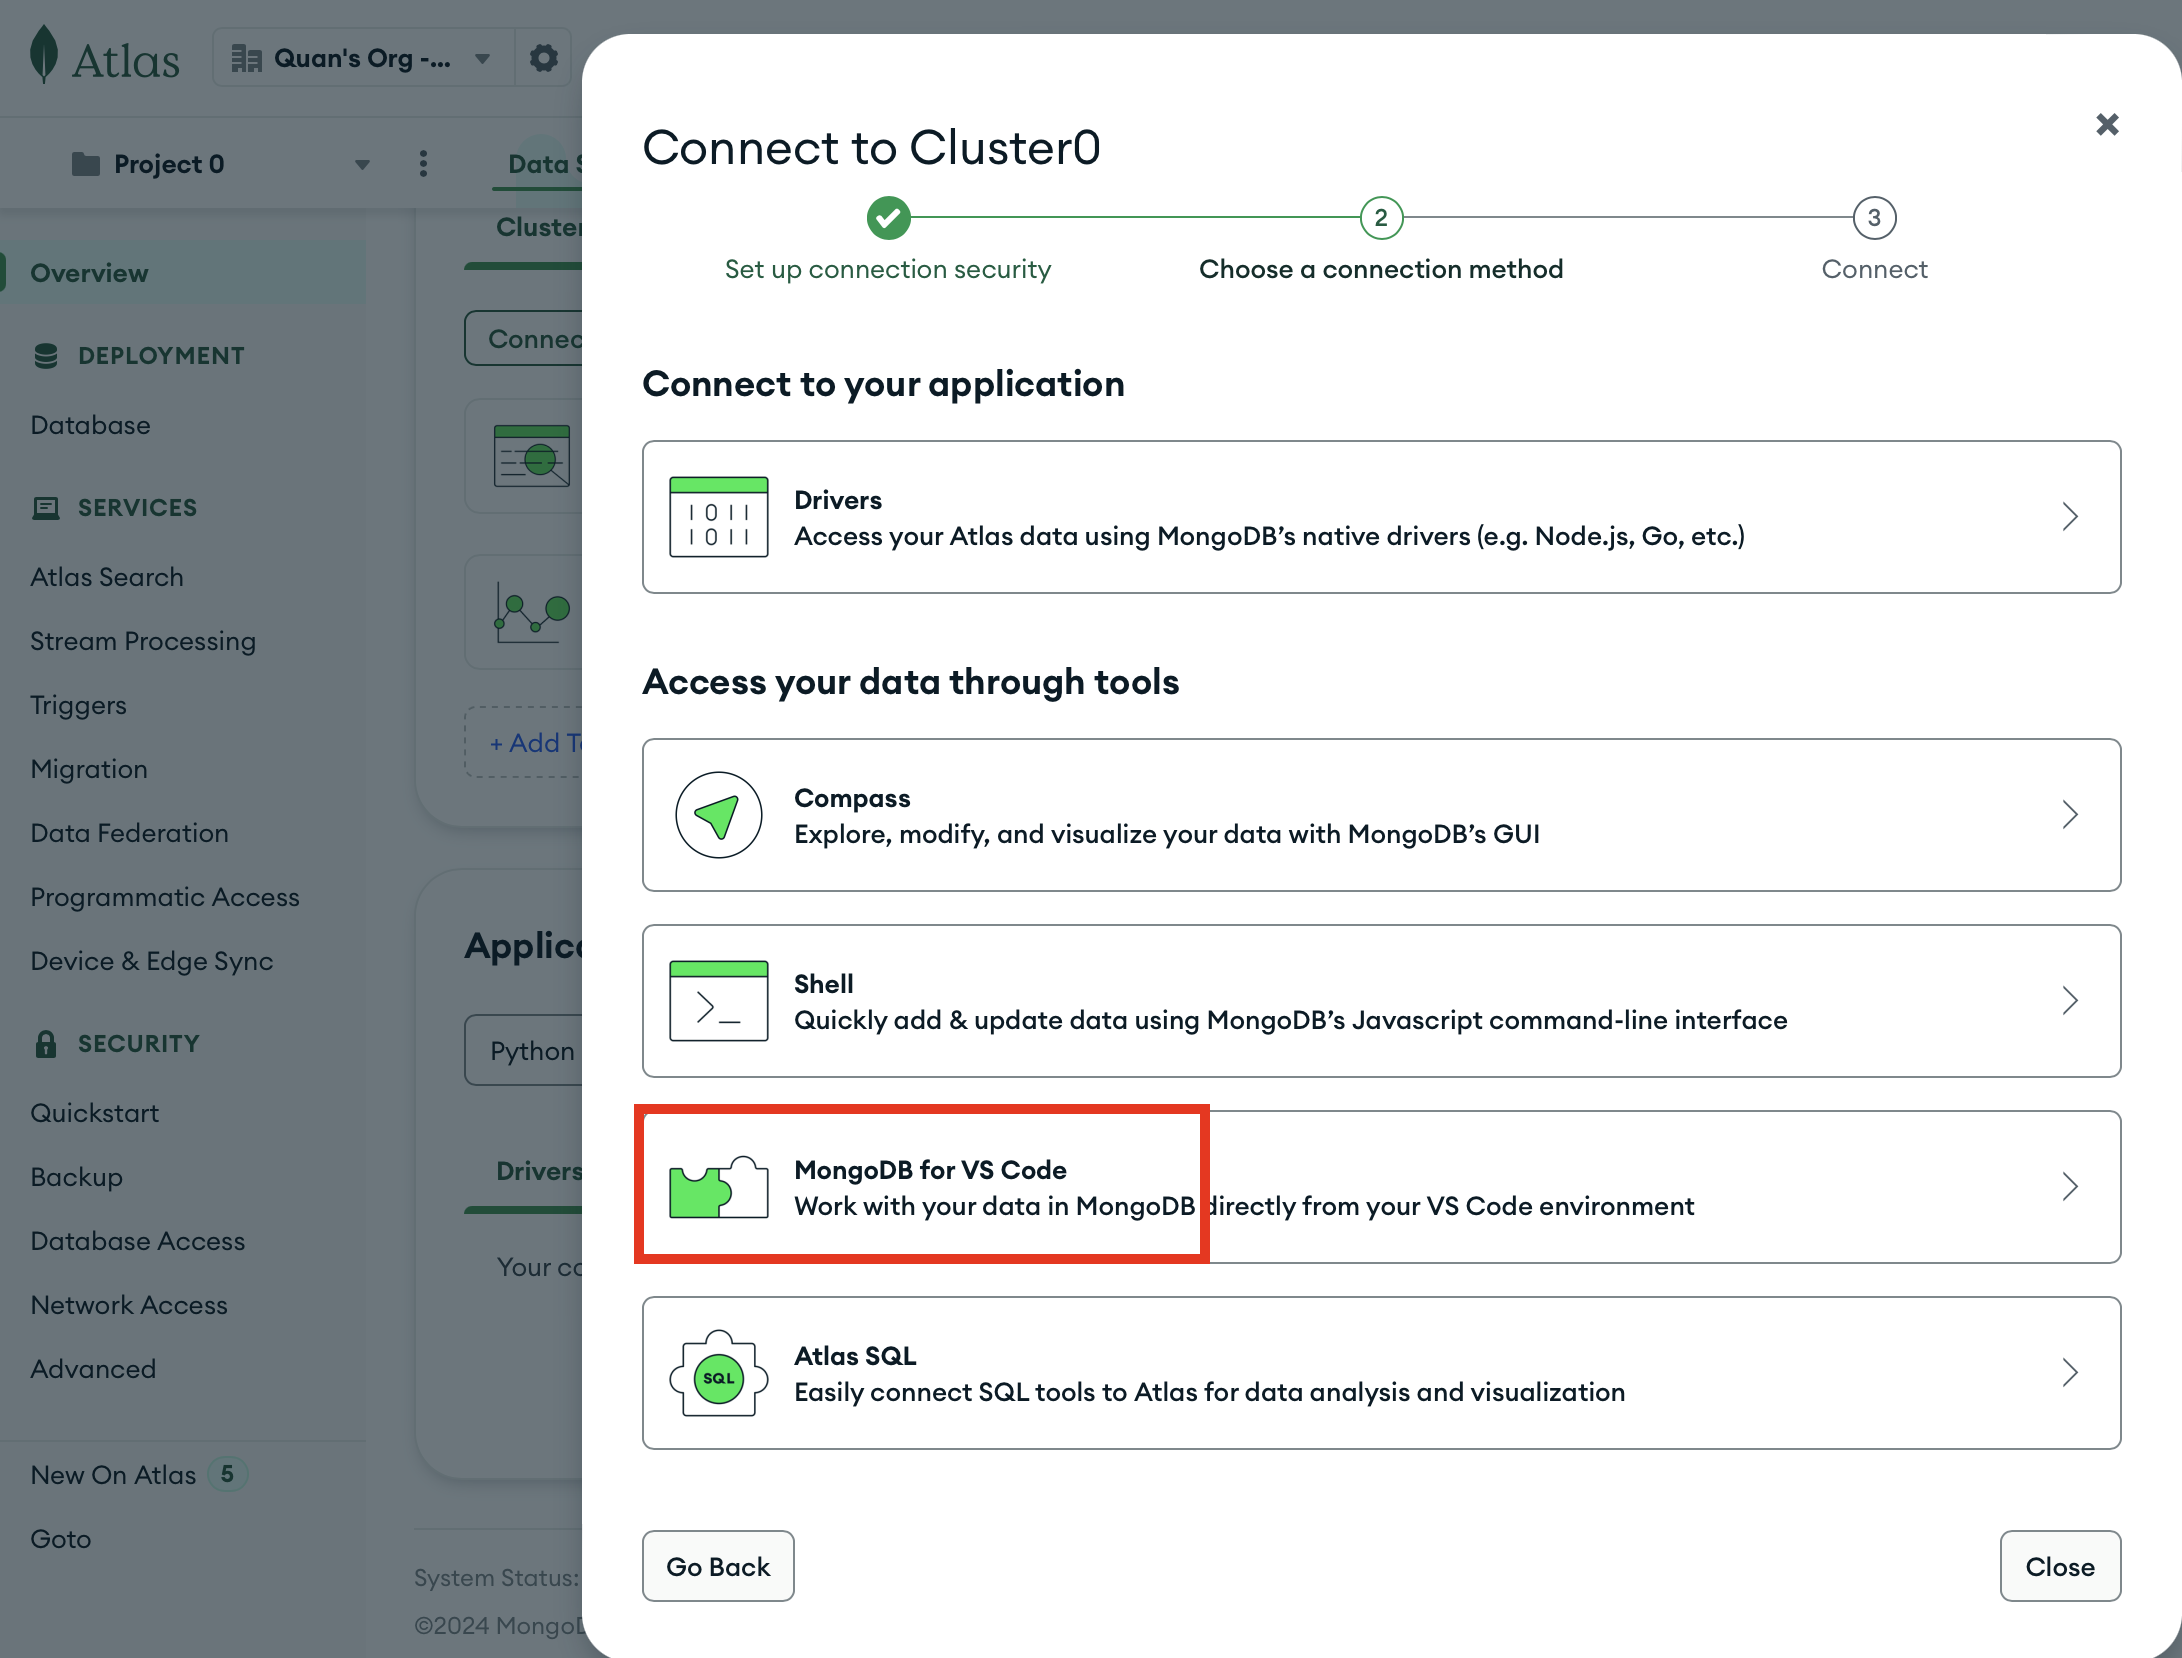Click the Security lock icon
The image size is (2182, 1658).
[x=46, y=1044]
